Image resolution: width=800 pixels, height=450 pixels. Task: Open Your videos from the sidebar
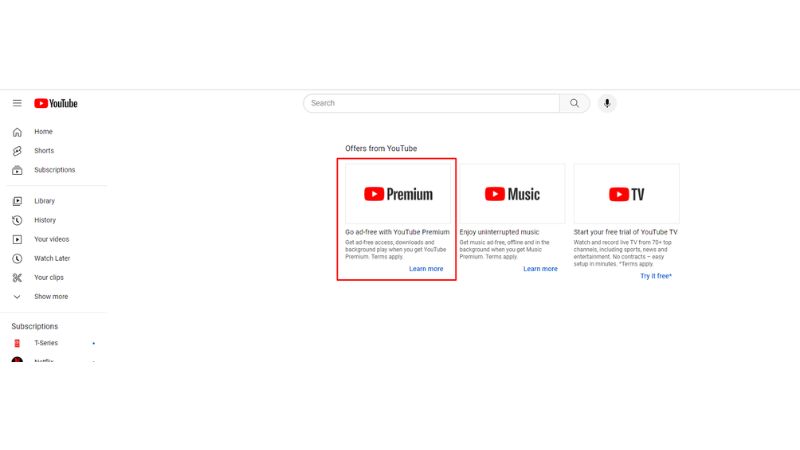coord(52,239)
